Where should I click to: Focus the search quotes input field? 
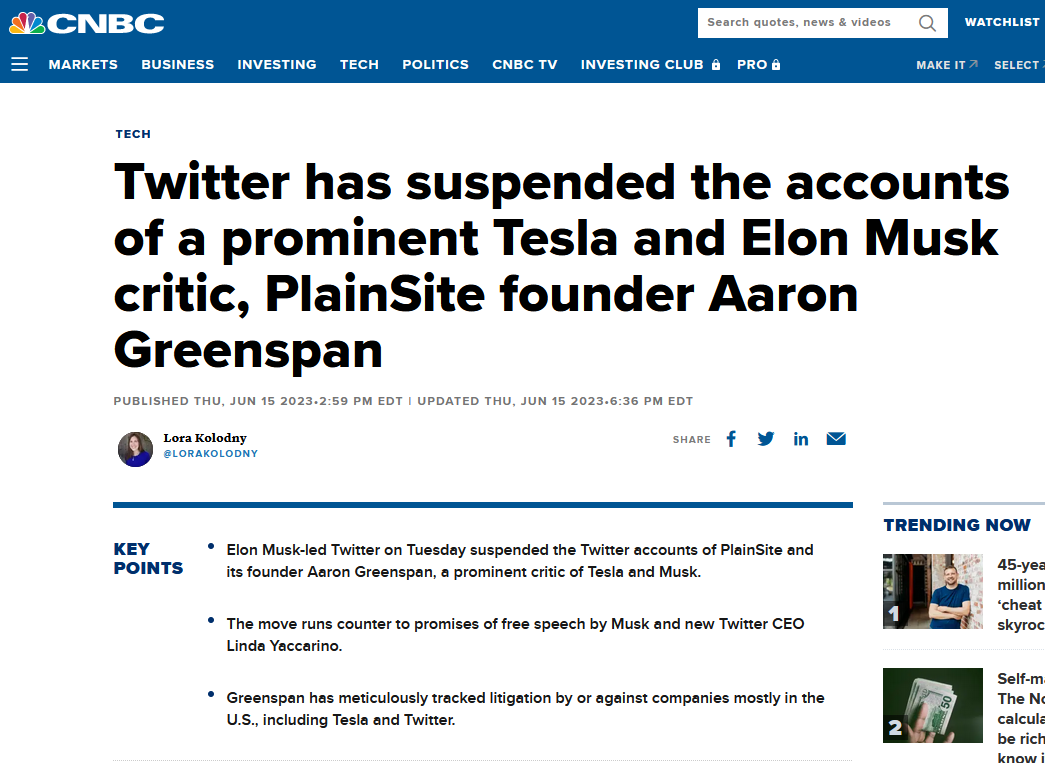(x=806, y=23)
